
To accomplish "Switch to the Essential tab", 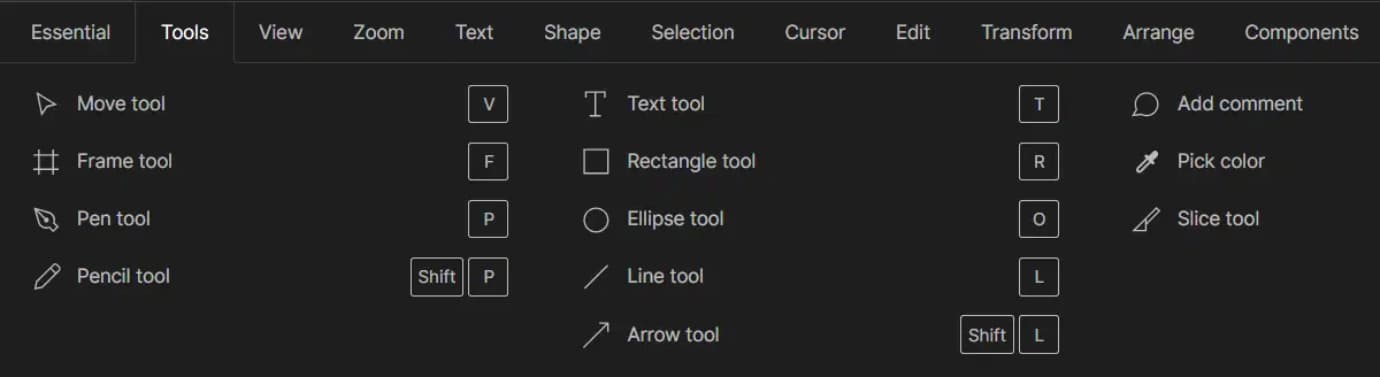I will tap(71, 32).
